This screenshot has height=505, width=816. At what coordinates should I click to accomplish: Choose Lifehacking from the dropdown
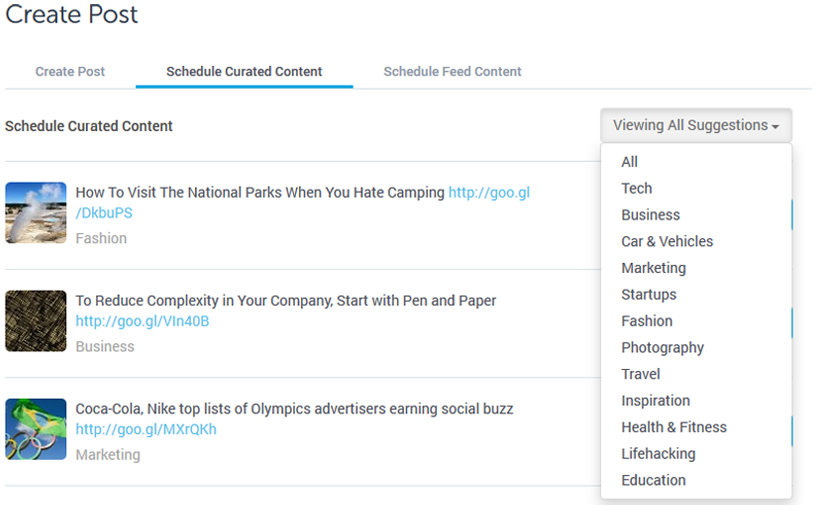[x=658, y=453]
